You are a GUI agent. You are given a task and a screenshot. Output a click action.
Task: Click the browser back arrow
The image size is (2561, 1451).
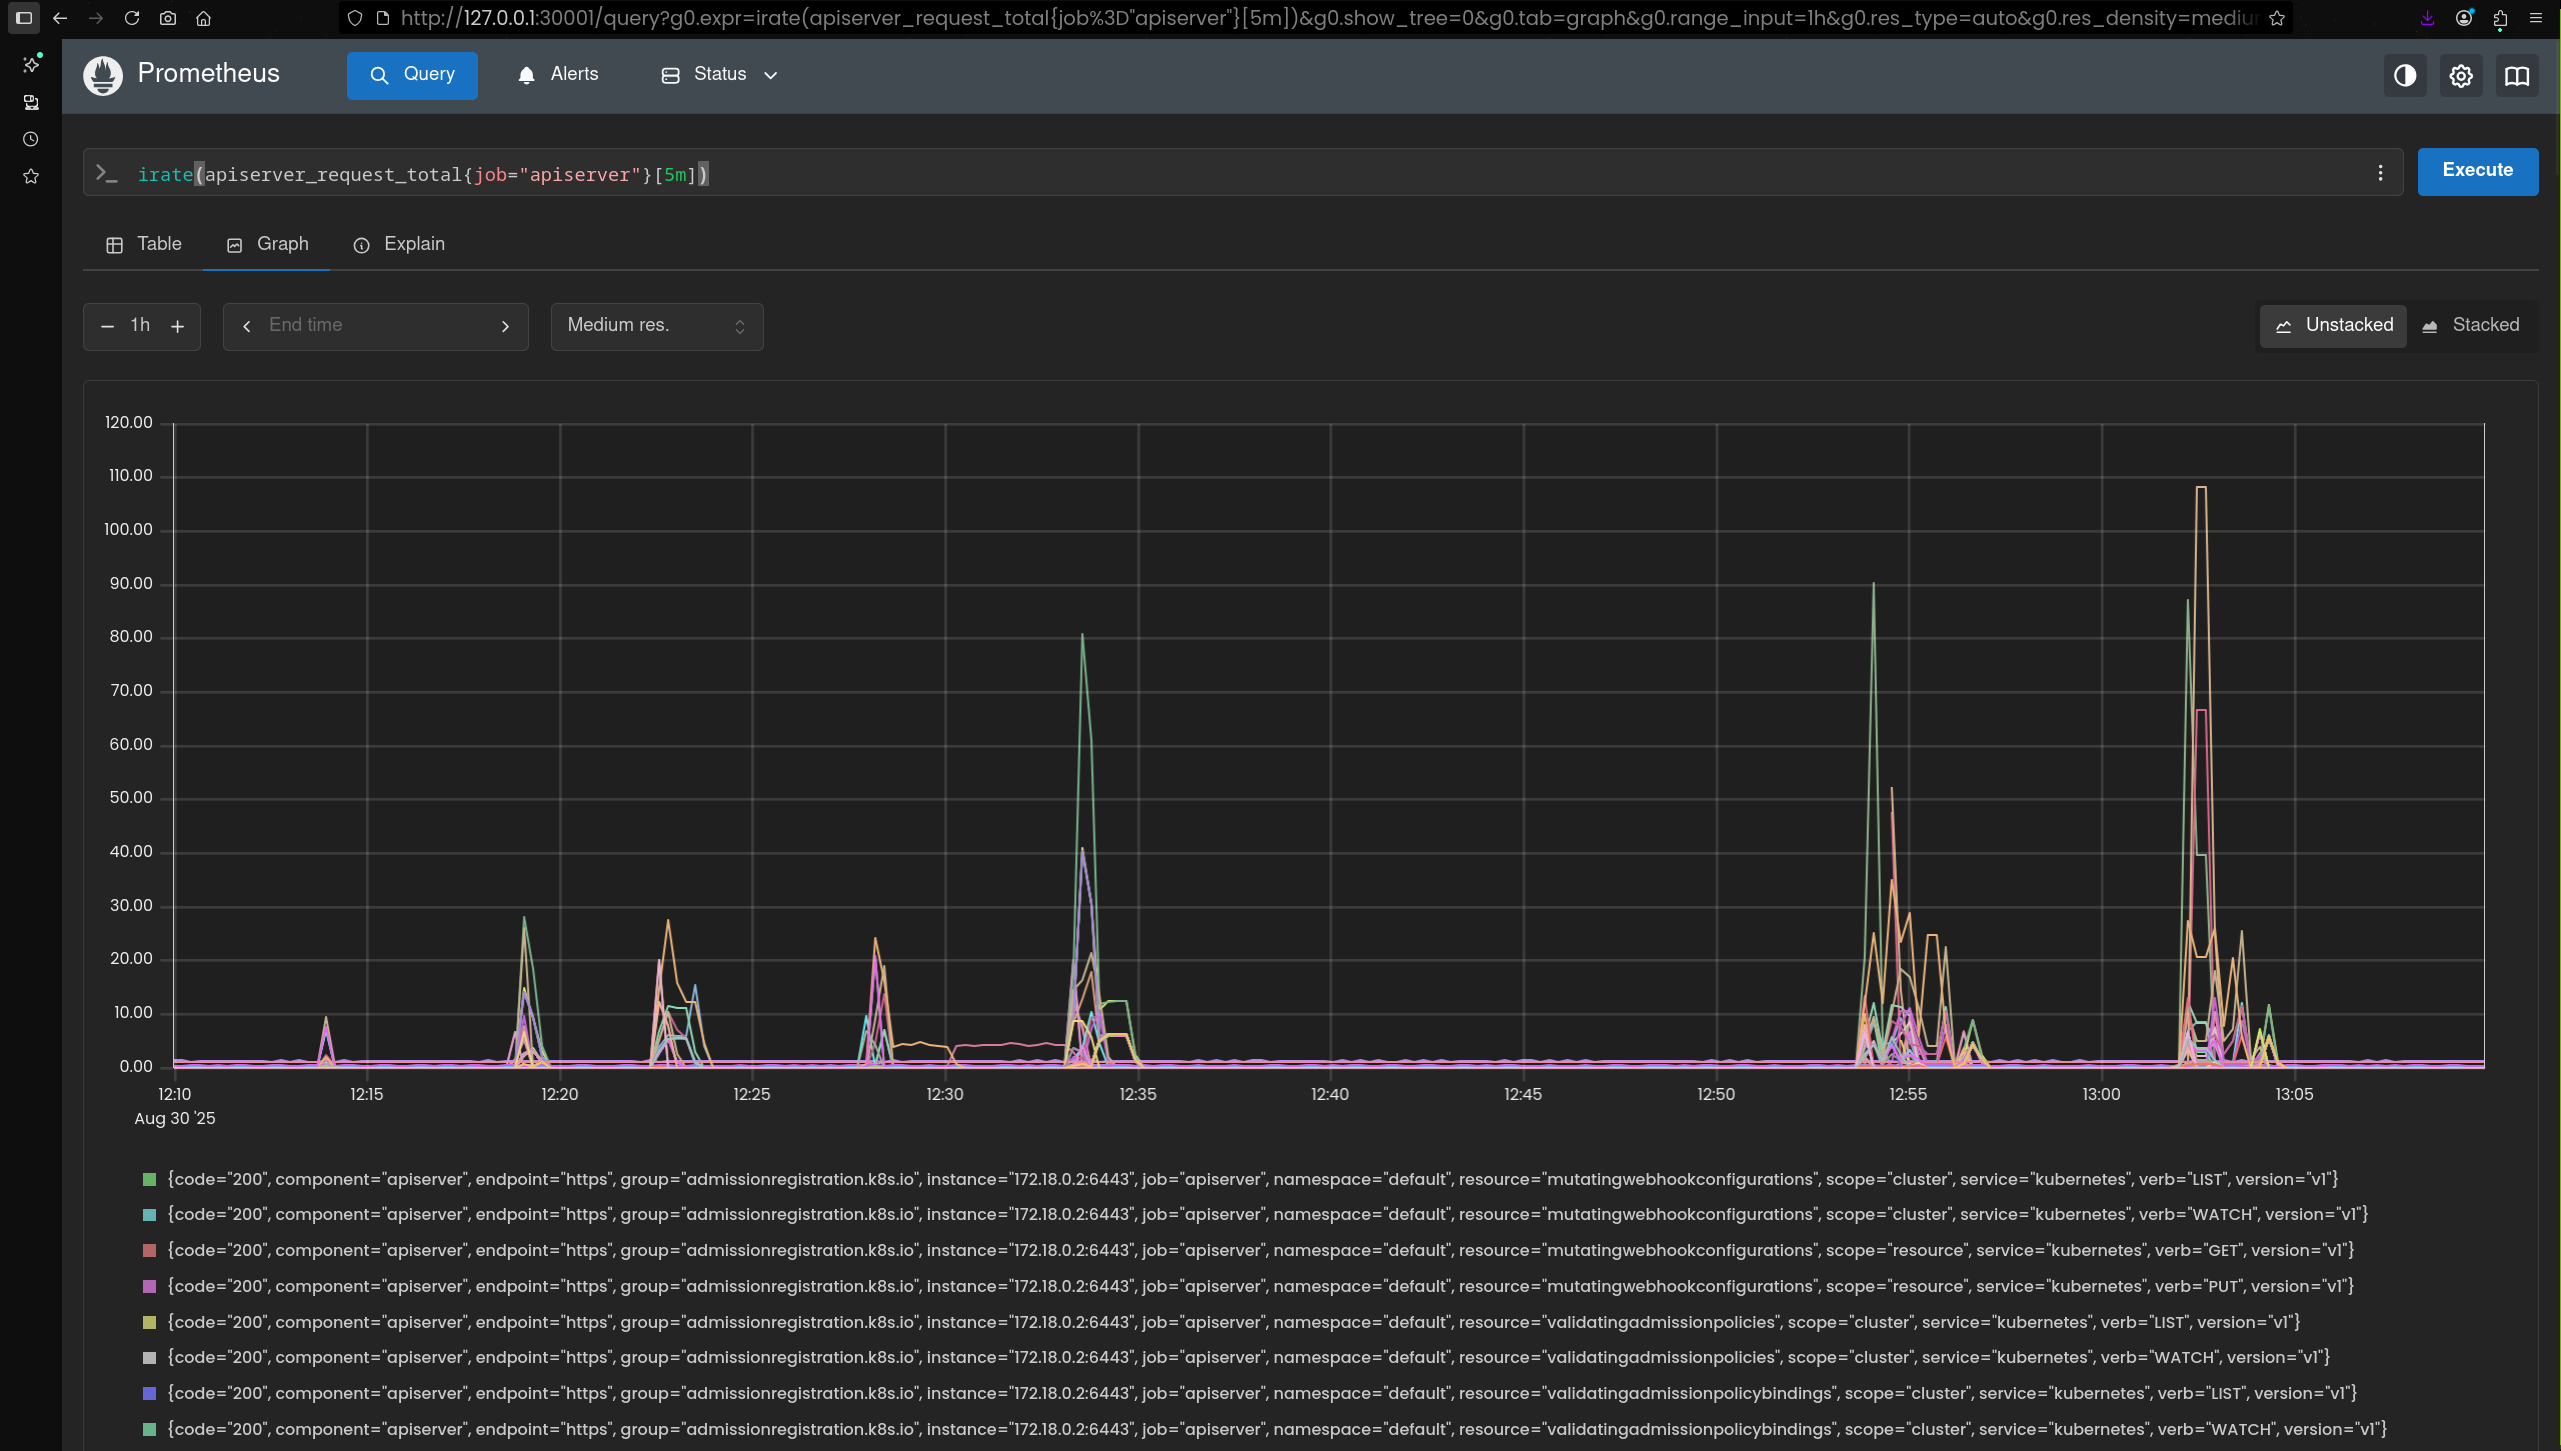[x=60, y=18]
